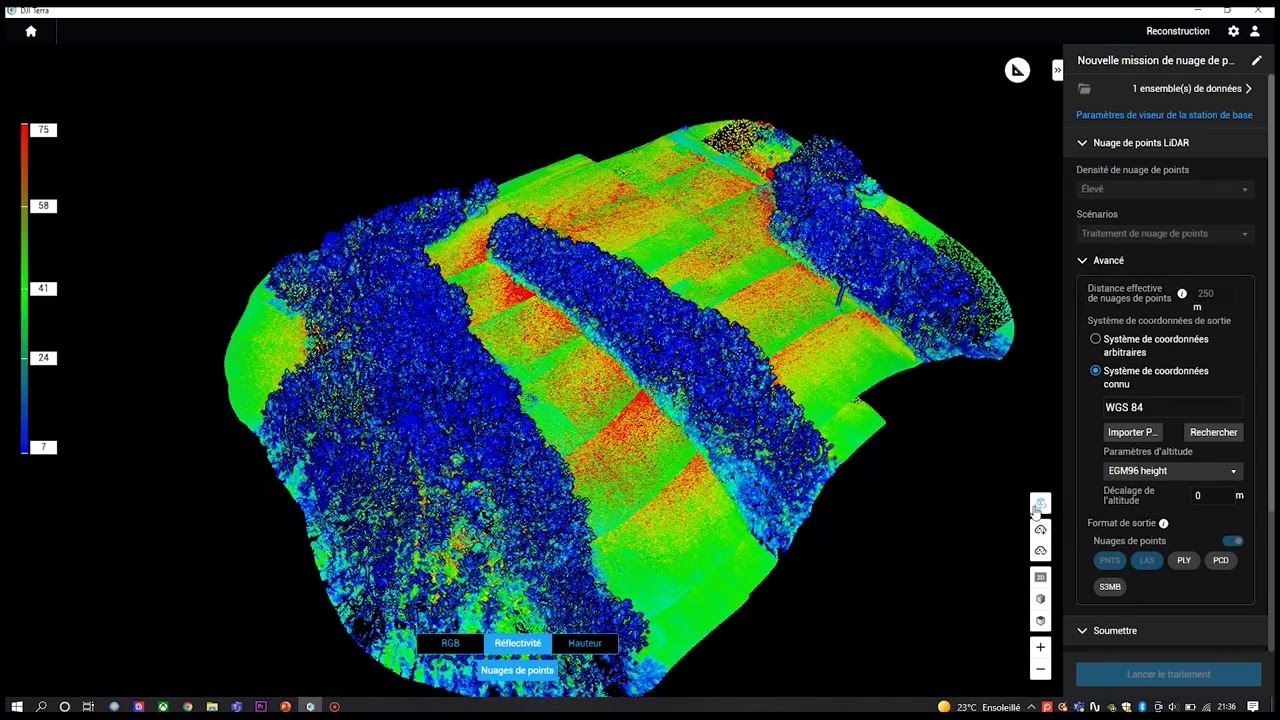Viewport: 1280px width, 720px height.
Task: Click the Lancer le traitement button
Action: pos(1168,675)
